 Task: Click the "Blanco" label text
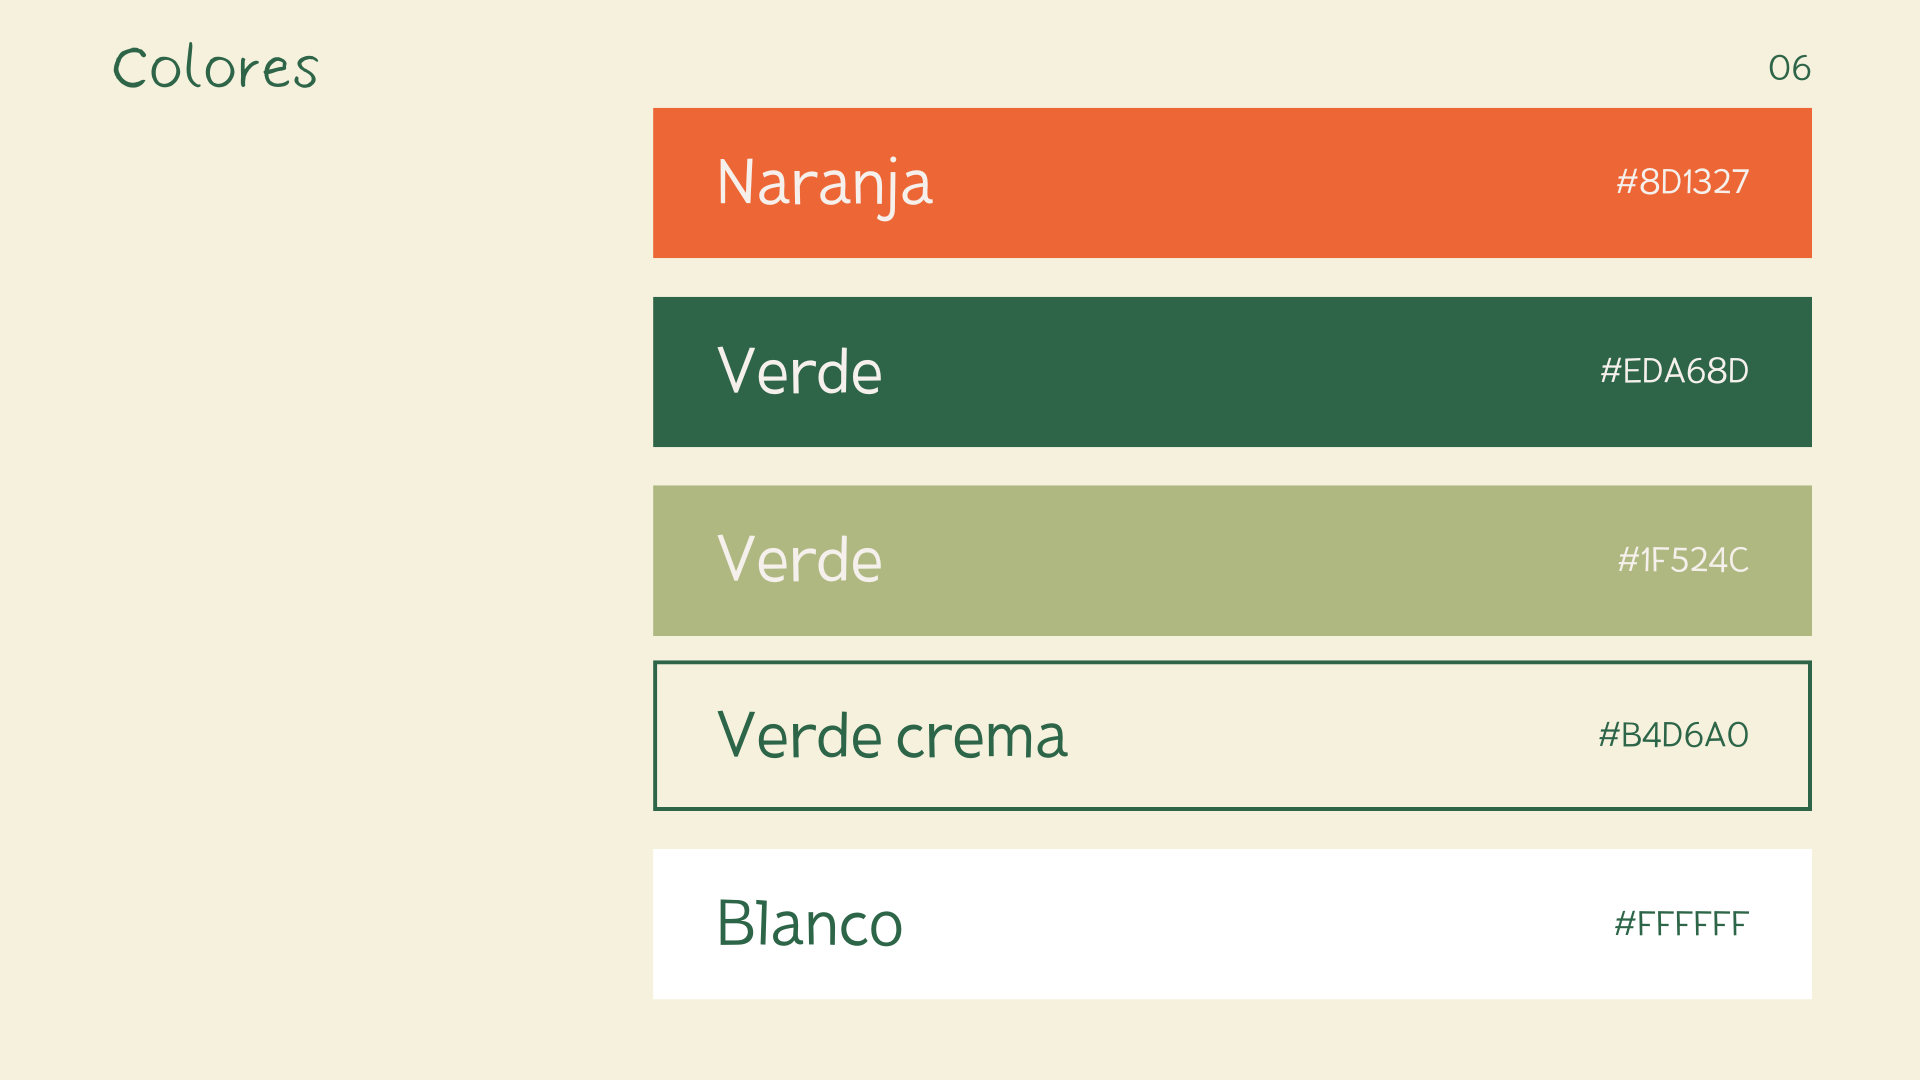[x=810, y=923]
